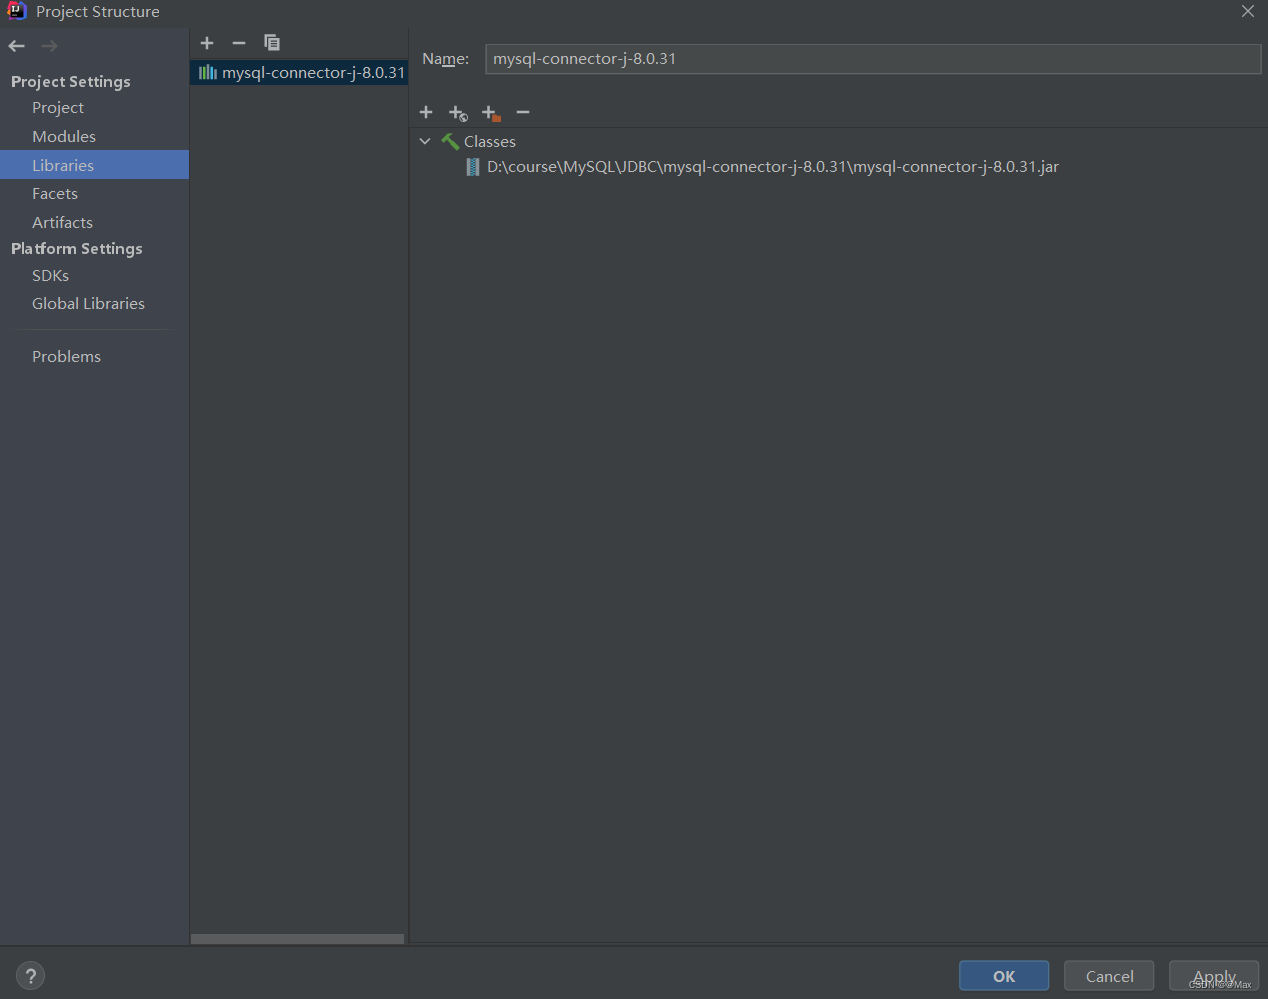Image resolution: width=1268 pixels, height=999 pixels.
Task: Click the Project Settings heading
Action: point(71,82)
